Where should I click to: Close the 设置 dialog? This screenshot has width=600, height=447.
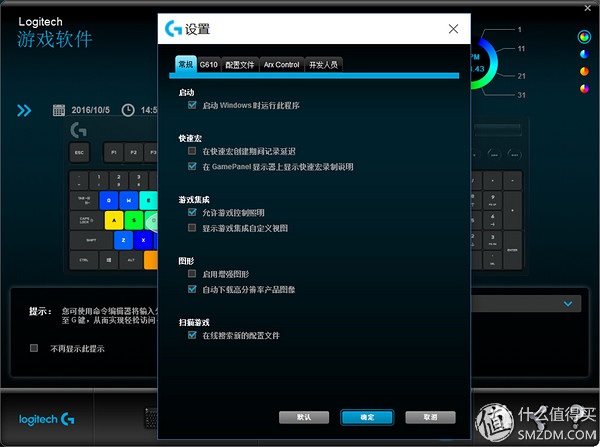click(453, 29)
